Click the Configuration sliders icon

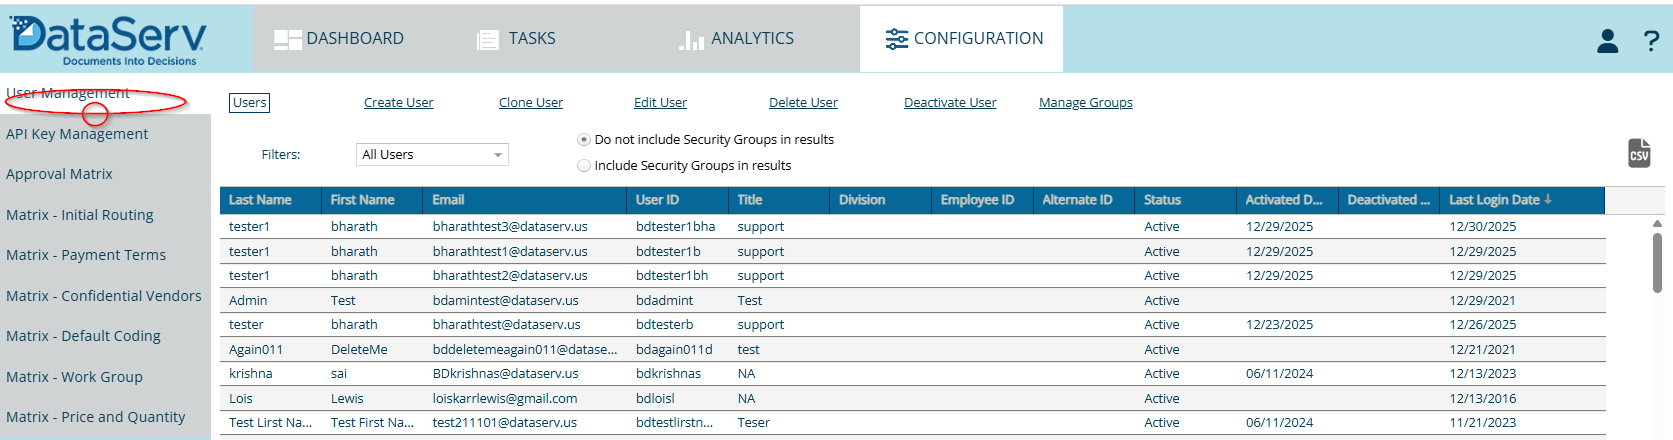896,39
